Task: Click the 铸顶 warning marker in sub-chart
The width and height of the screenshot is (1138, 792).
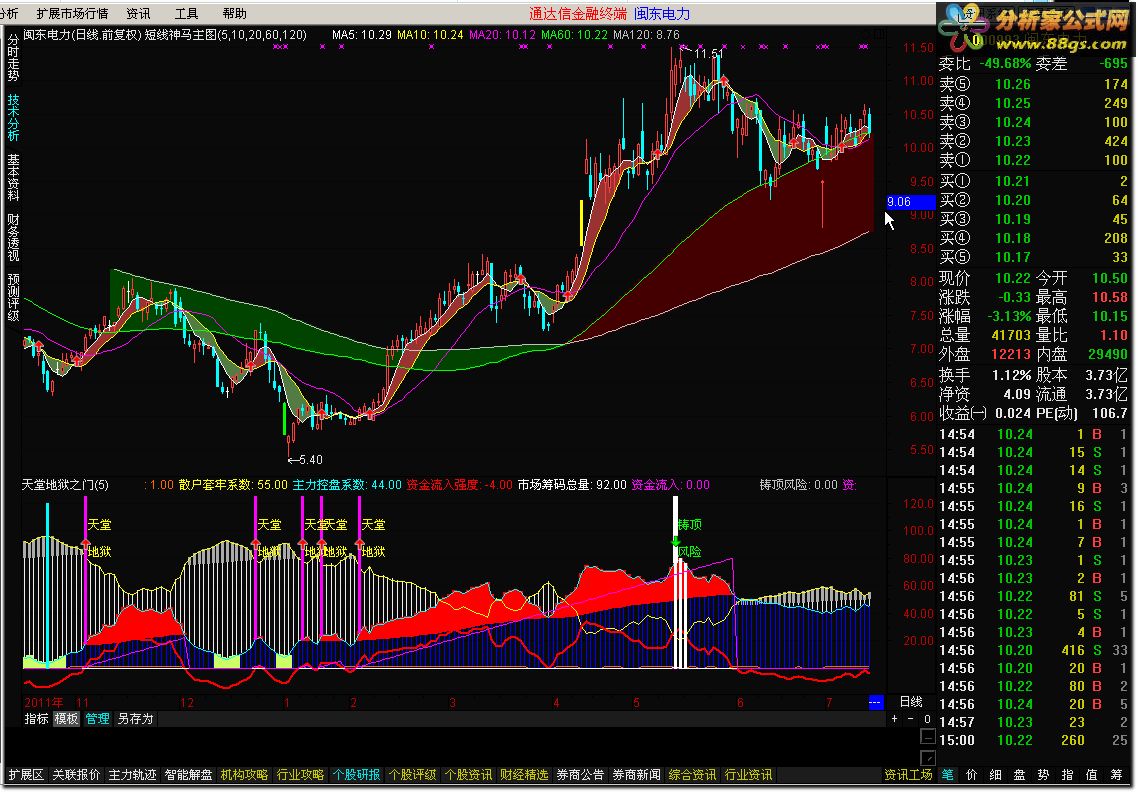Action: [689, 524]
